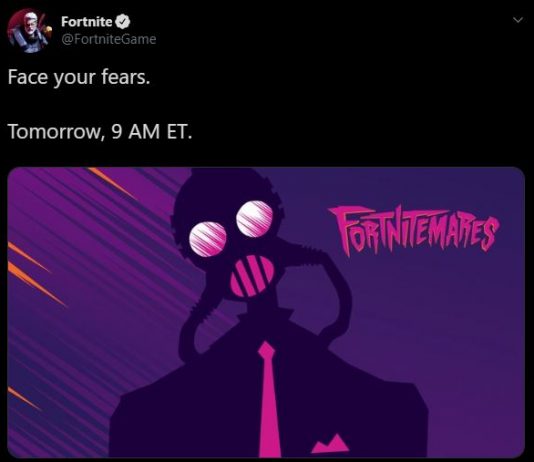Click the left glowing goggle lens
Viewport: 534px width, 462px height.
pos(207,238)
